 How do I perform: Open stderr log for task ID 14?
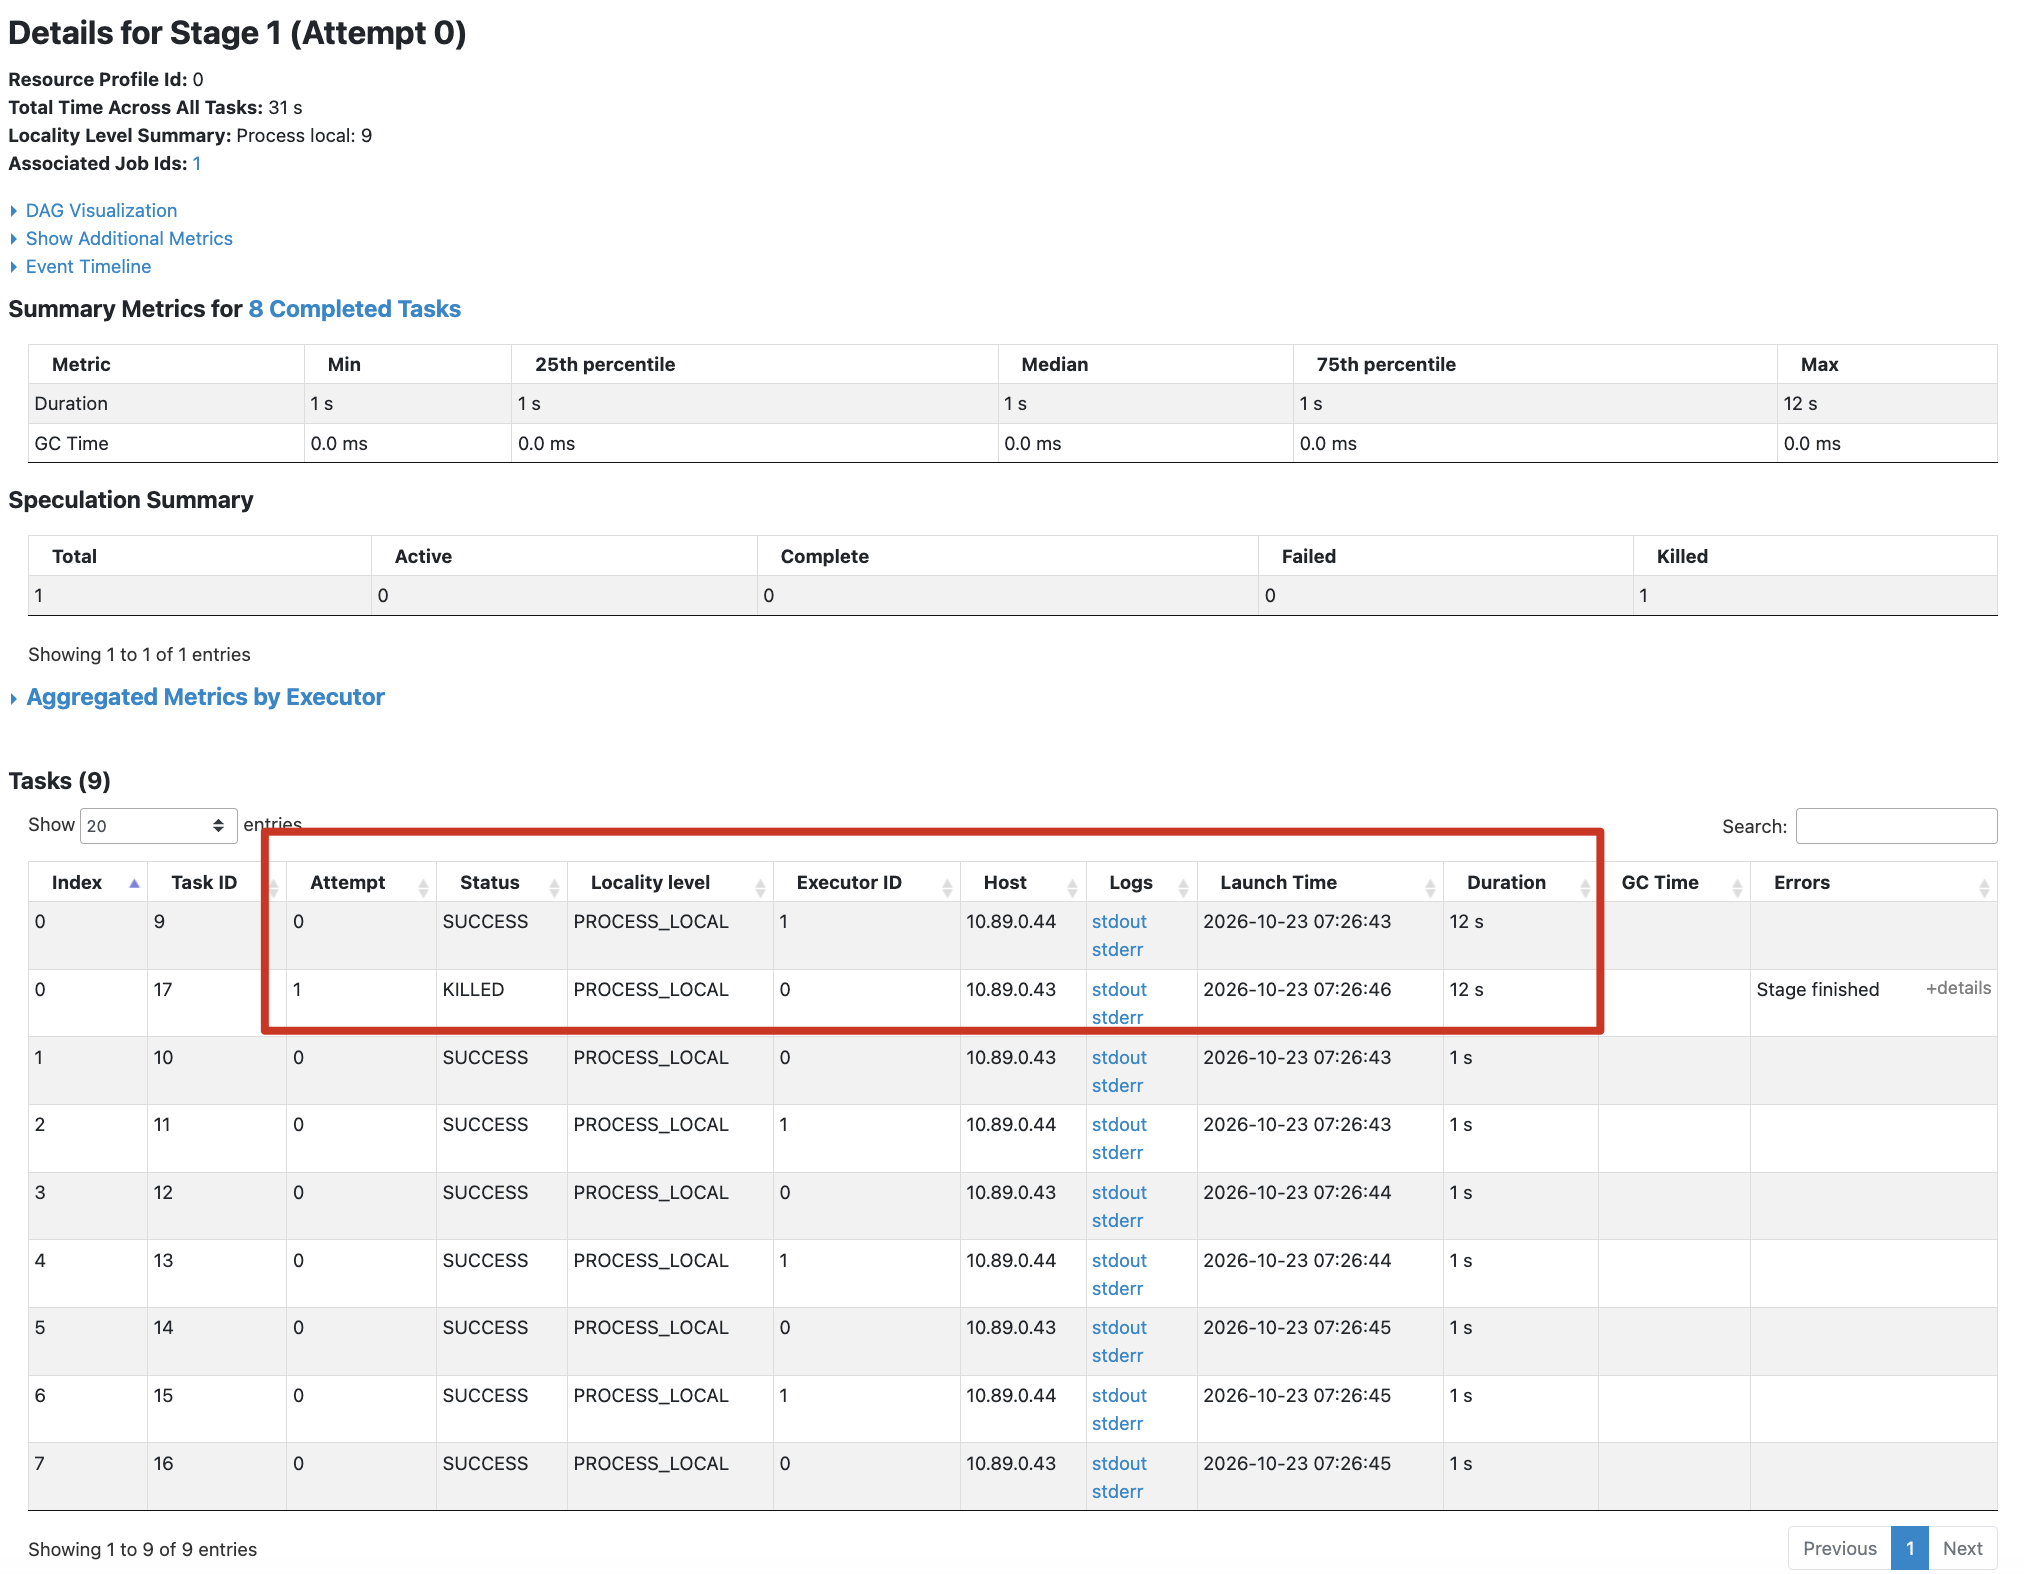click(1117, 1355)
